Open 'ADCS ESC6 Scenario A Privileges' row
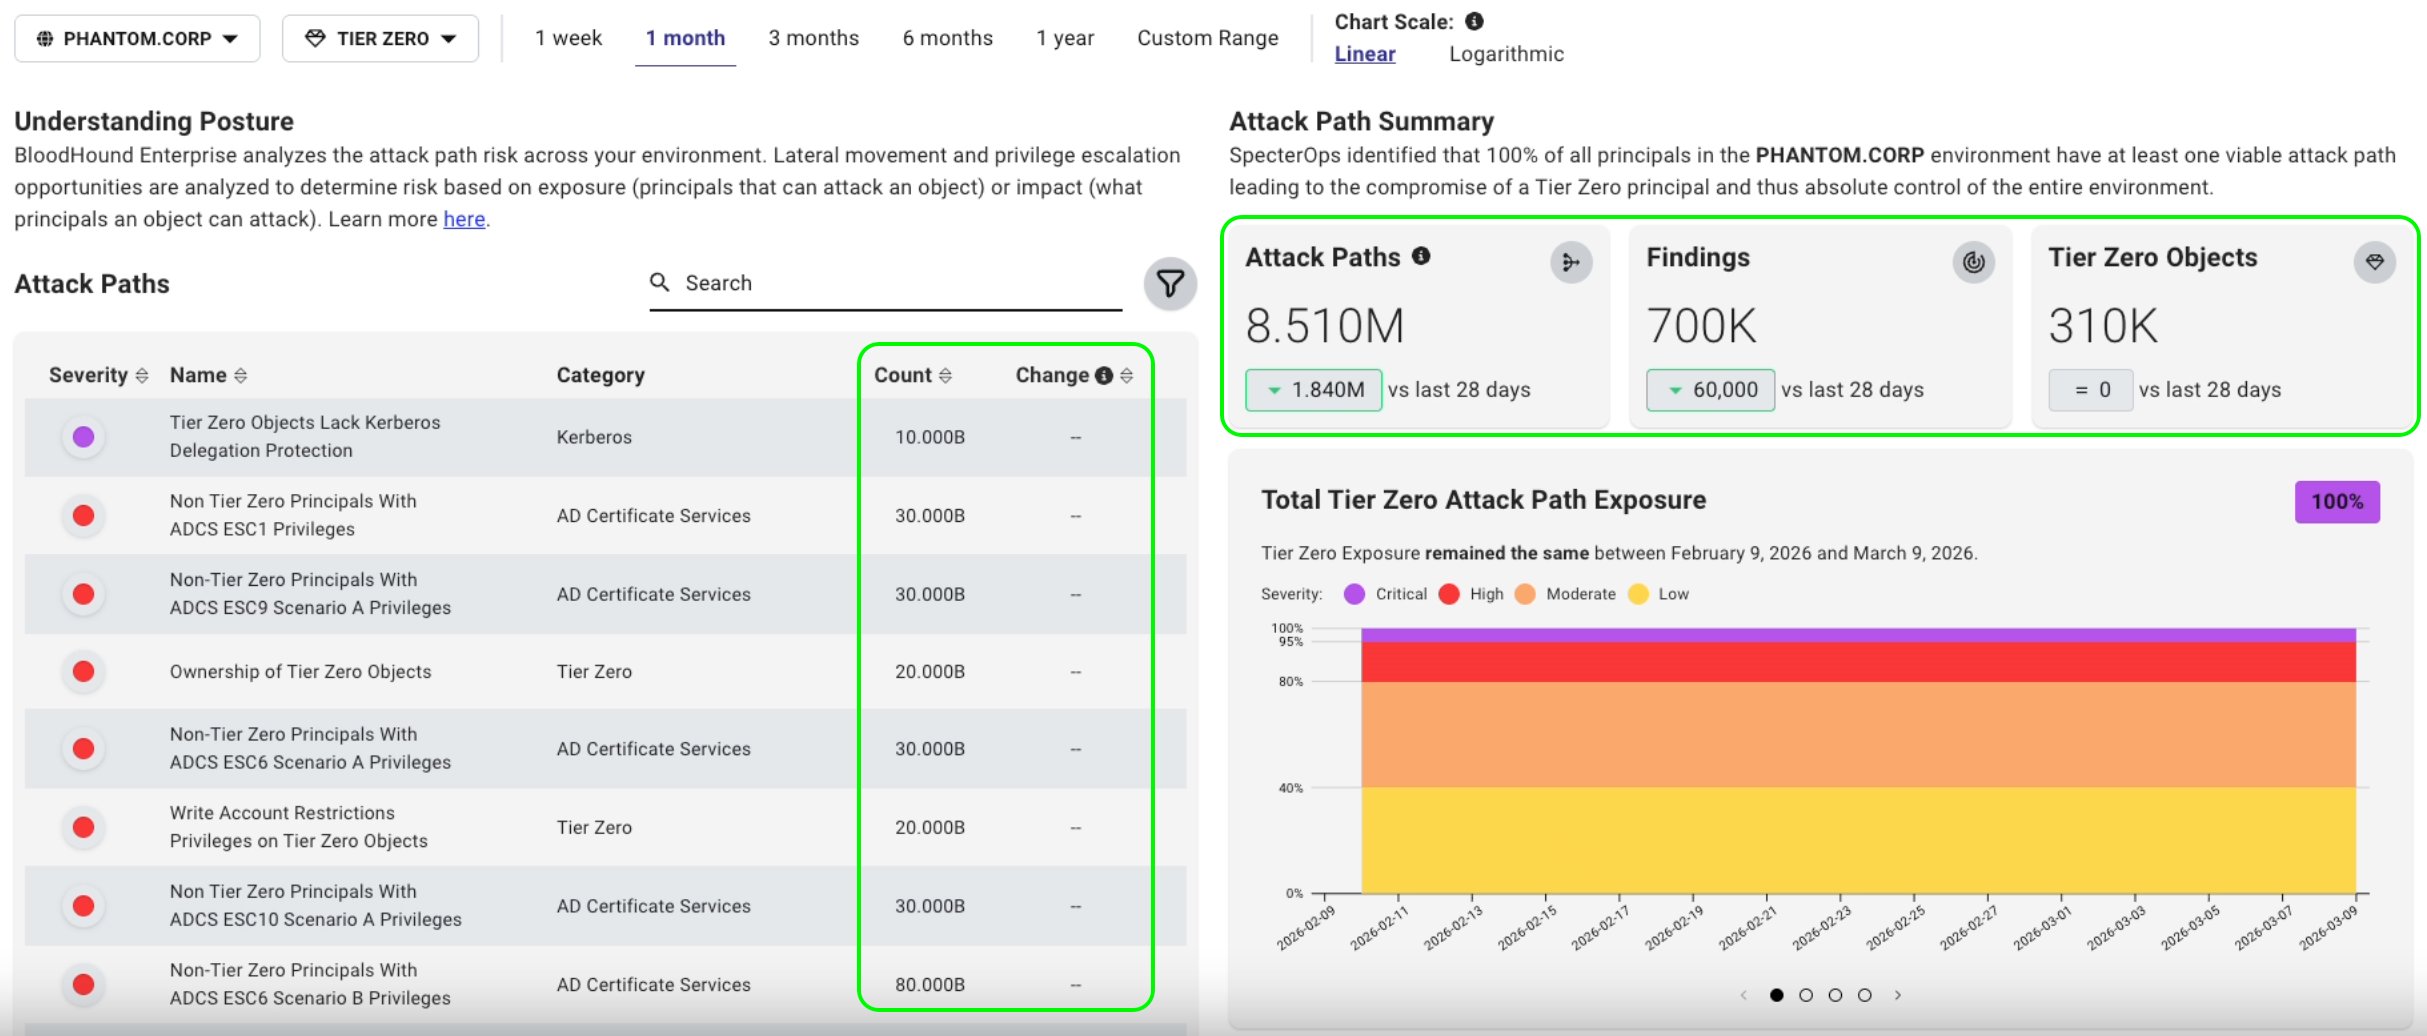 pos(605,749)
